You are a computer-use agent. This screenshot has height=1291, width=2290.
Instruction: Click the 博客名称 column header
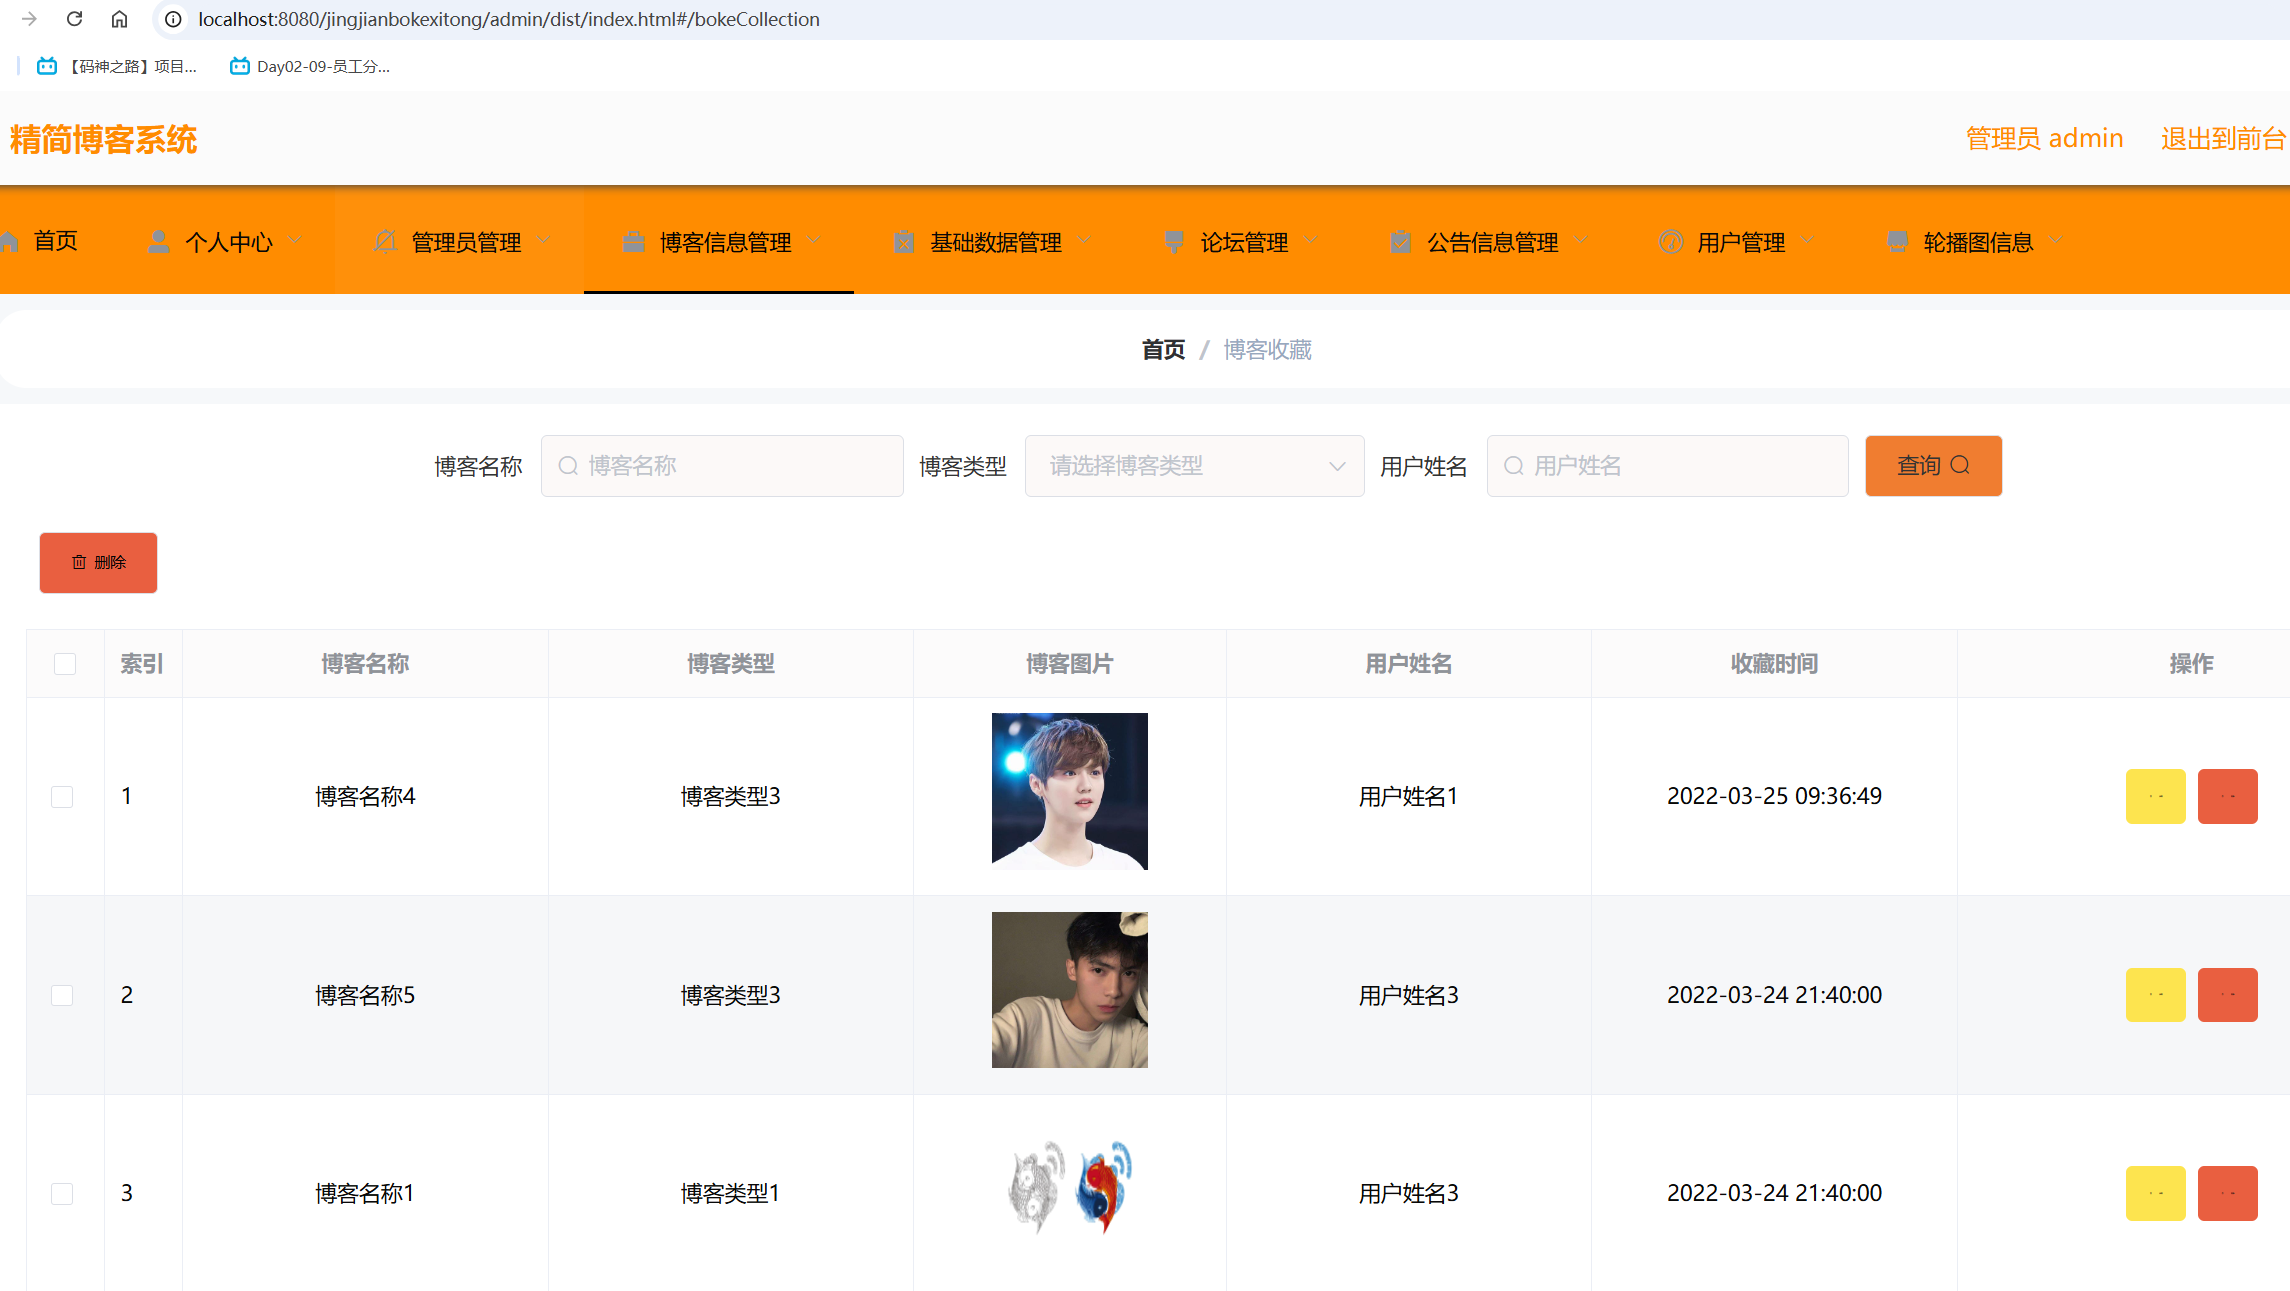pyautogui.click(x=365, y=664)
